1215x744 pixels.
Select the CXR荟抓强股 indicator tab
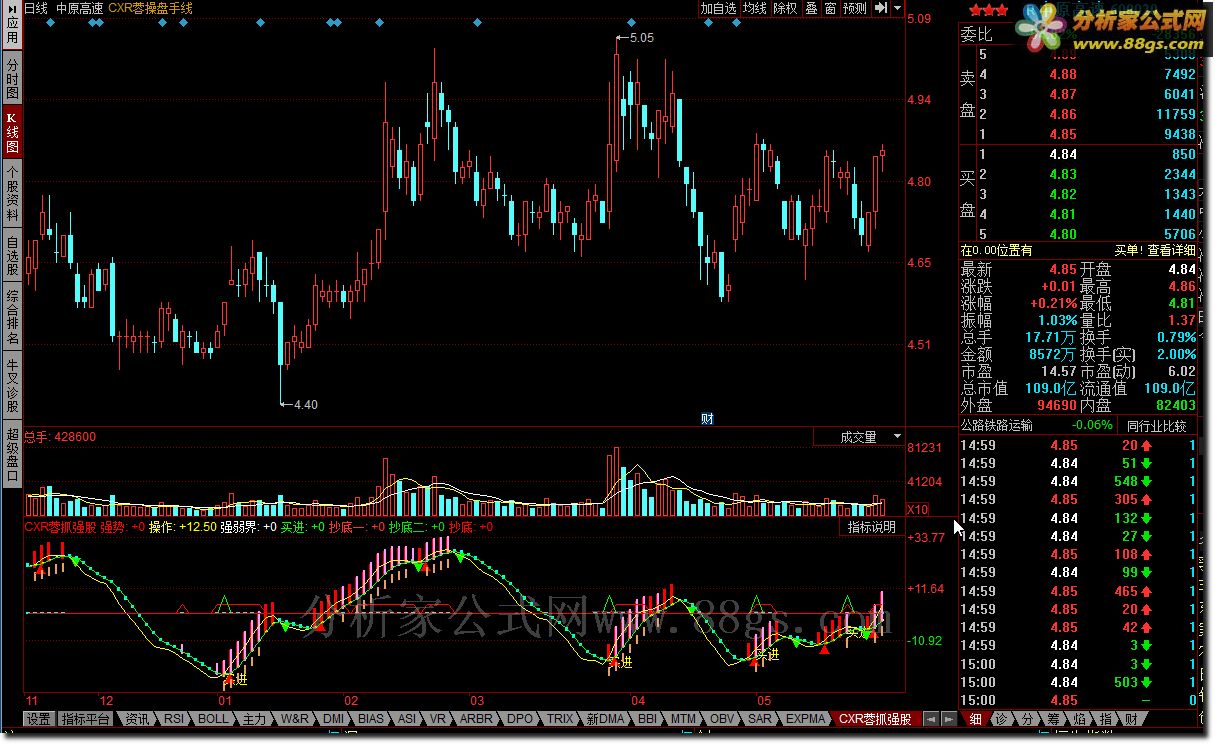pos(875,718)
